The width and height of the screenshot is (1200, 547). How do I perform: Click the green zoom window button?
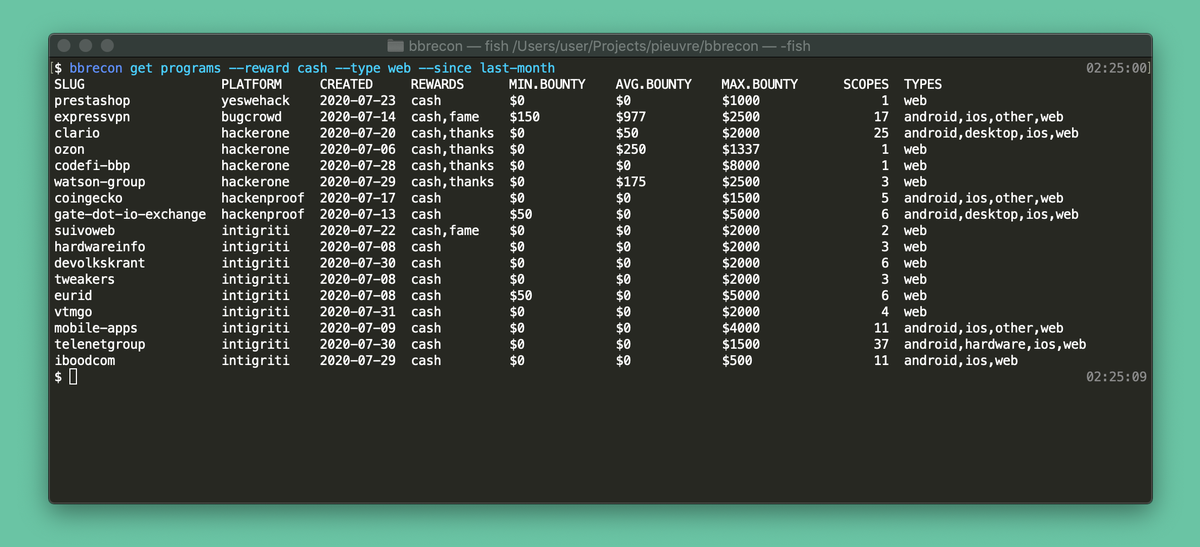107,46
